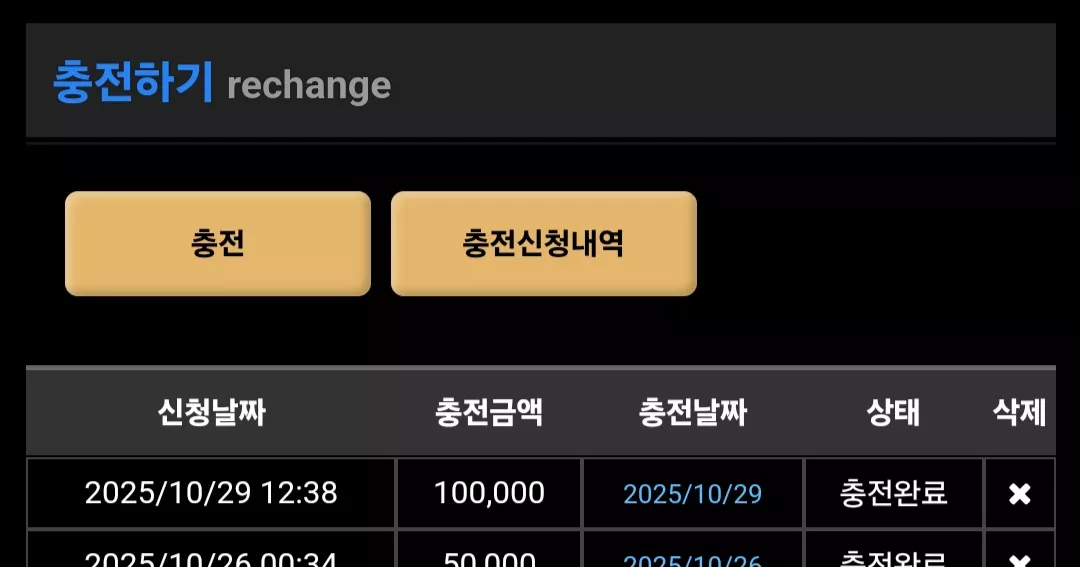Click the 신청날짜 column header
This screenshot has height=567, width=1080.
211,413
